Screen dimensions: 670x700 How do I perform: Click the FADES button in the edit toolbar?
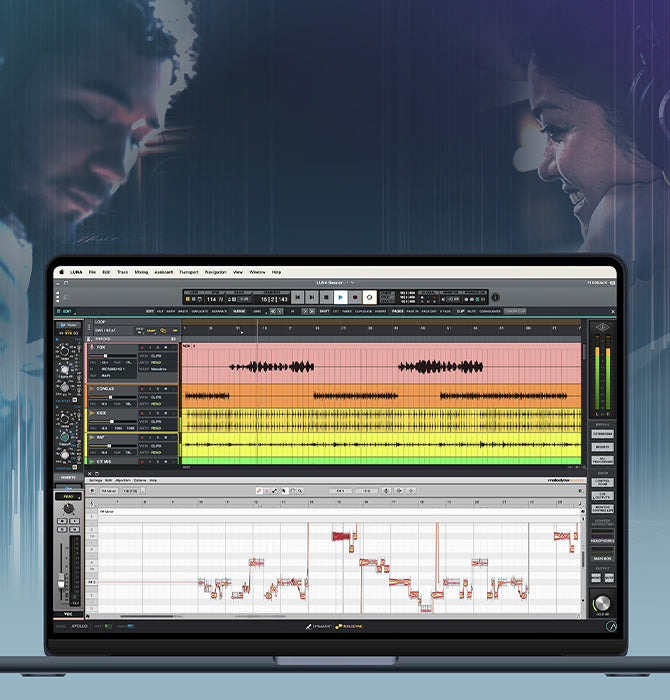click(398, 311)
